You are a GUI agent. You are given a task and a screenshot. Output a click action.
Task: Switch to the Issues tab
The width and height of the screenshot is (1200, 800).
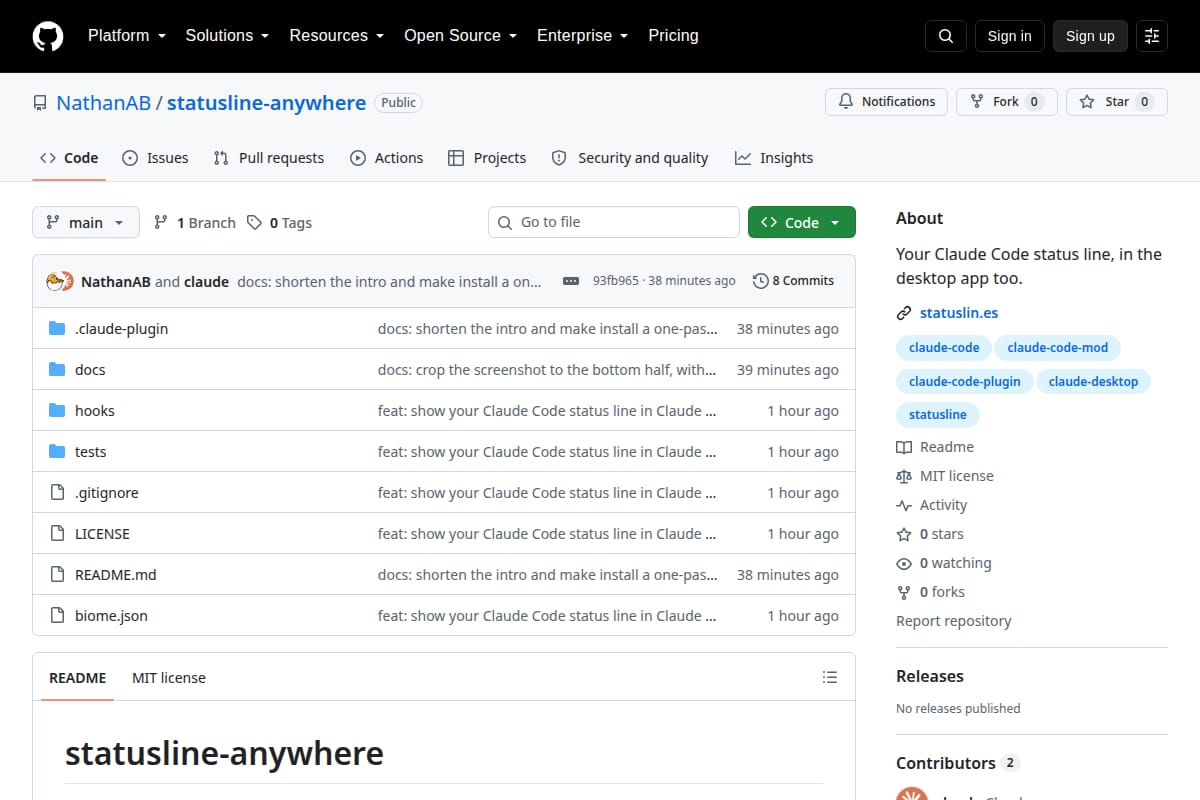(155, 158)
